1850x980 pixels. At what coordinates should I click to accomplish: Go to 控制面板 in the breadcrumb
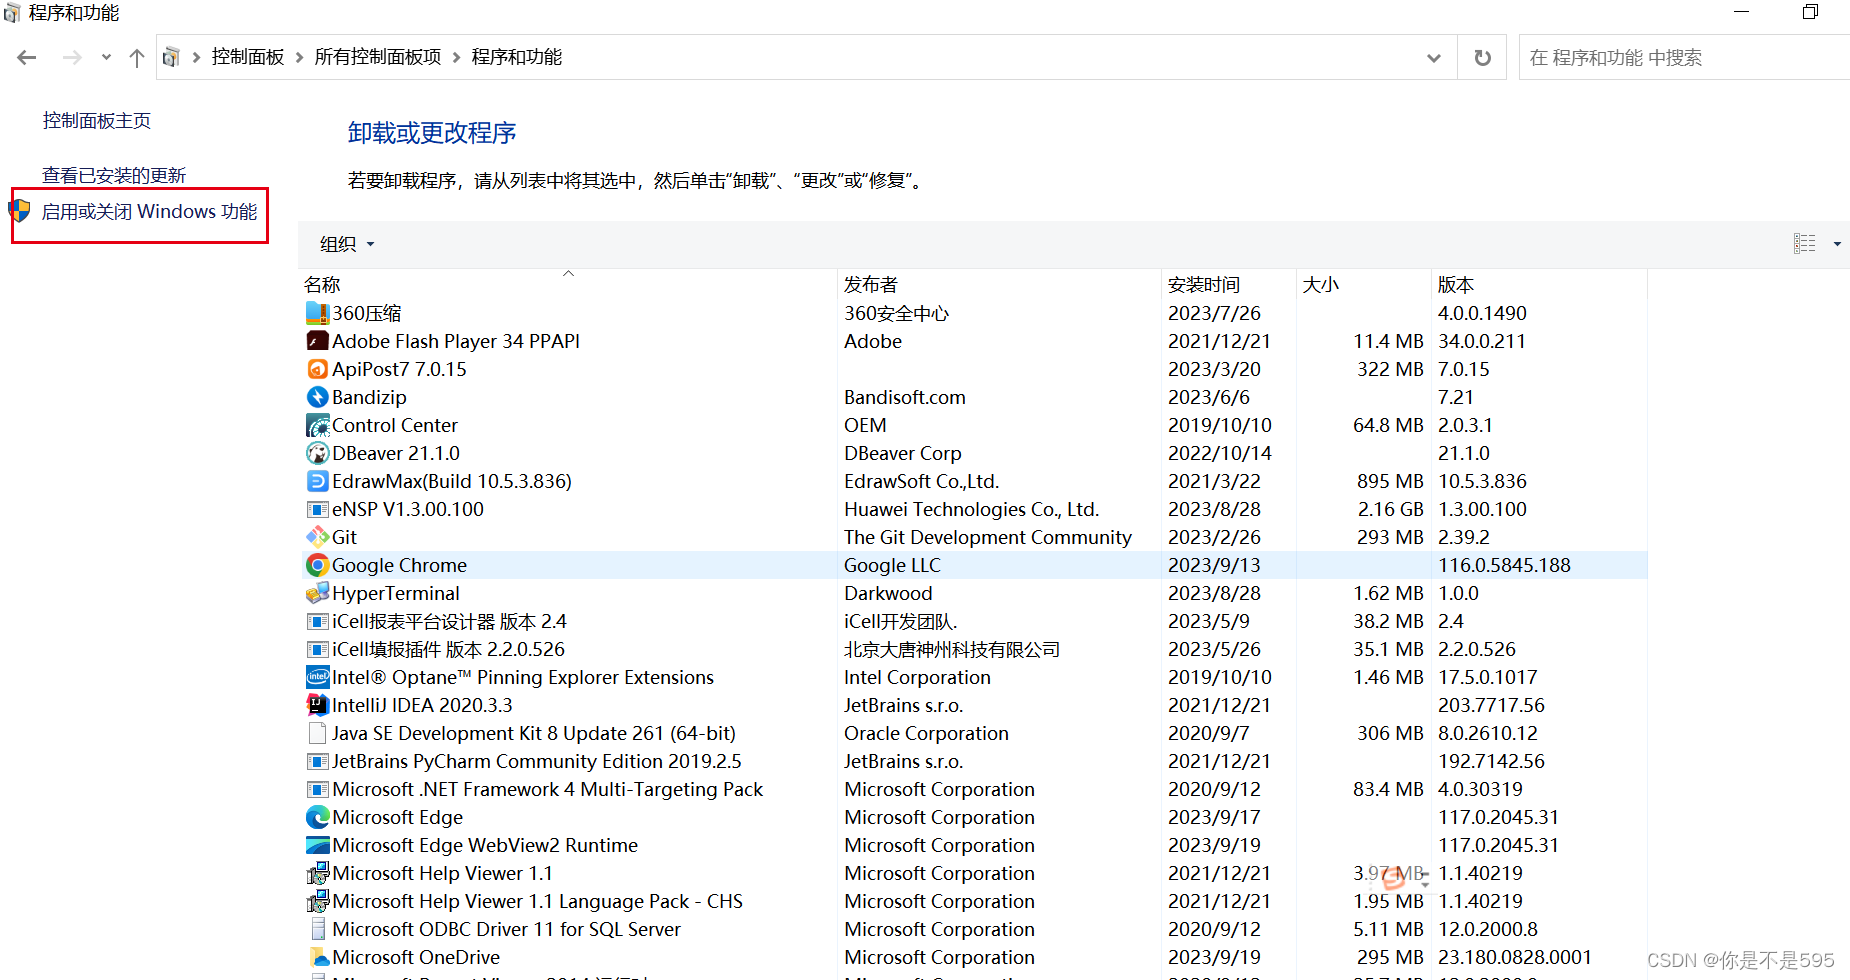[248, 57]
